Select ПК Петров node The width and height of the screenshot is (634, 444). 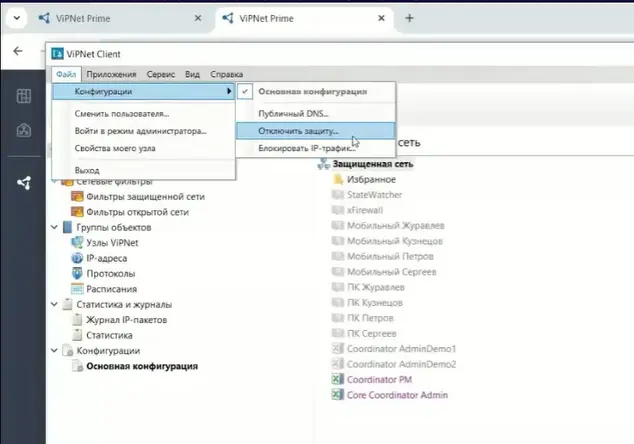(370, 318)
